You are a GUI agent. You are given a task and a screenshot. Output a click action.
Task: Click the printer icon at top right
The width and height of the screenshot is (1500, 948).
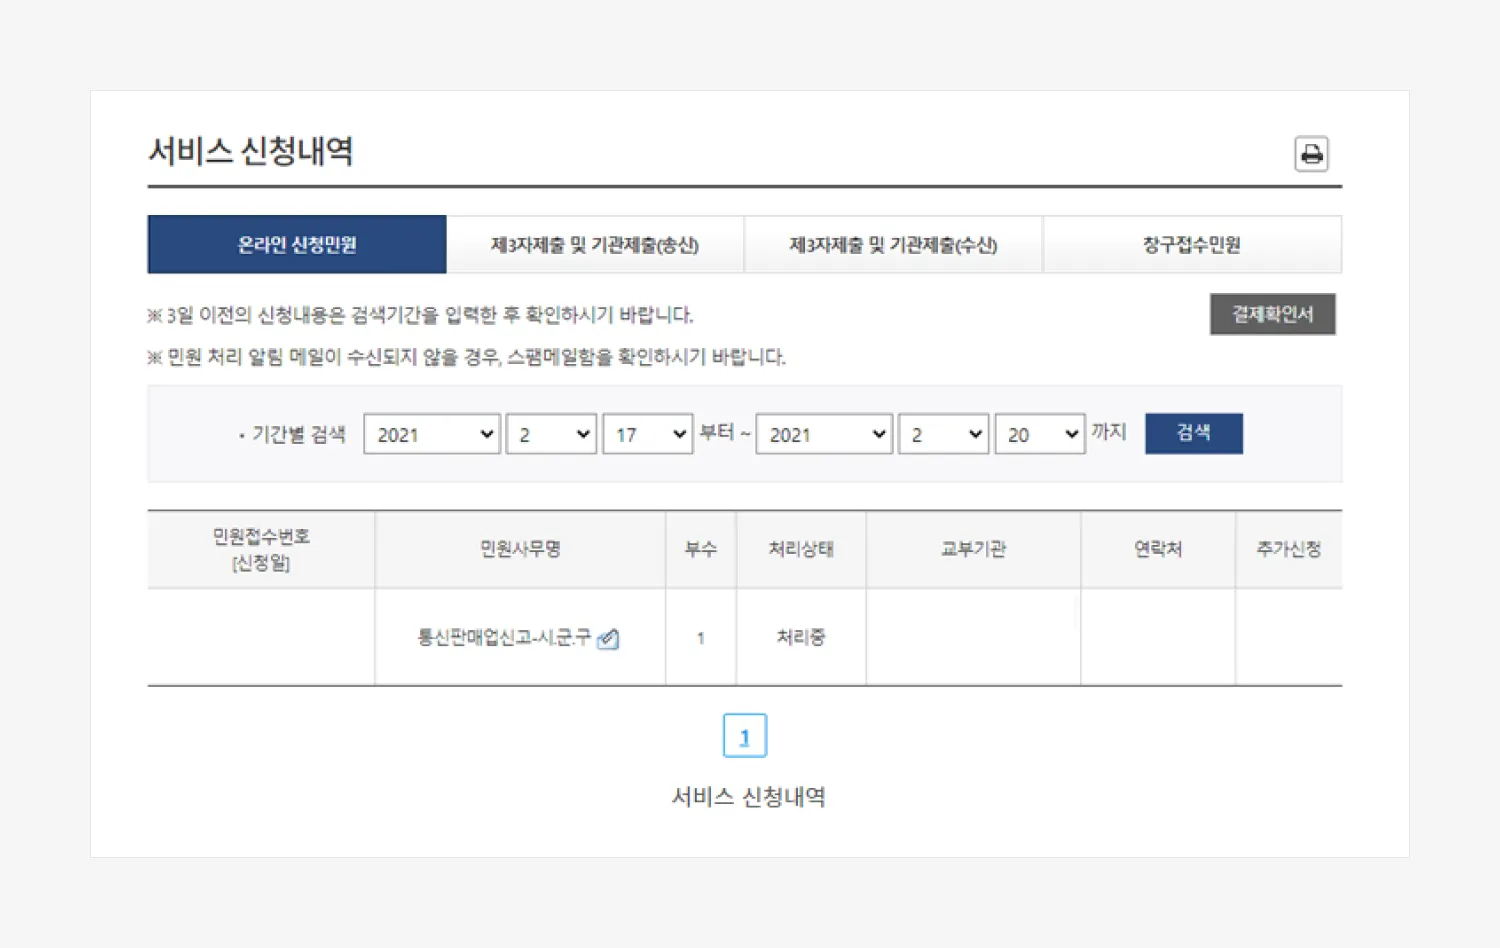click(1311, 154)
